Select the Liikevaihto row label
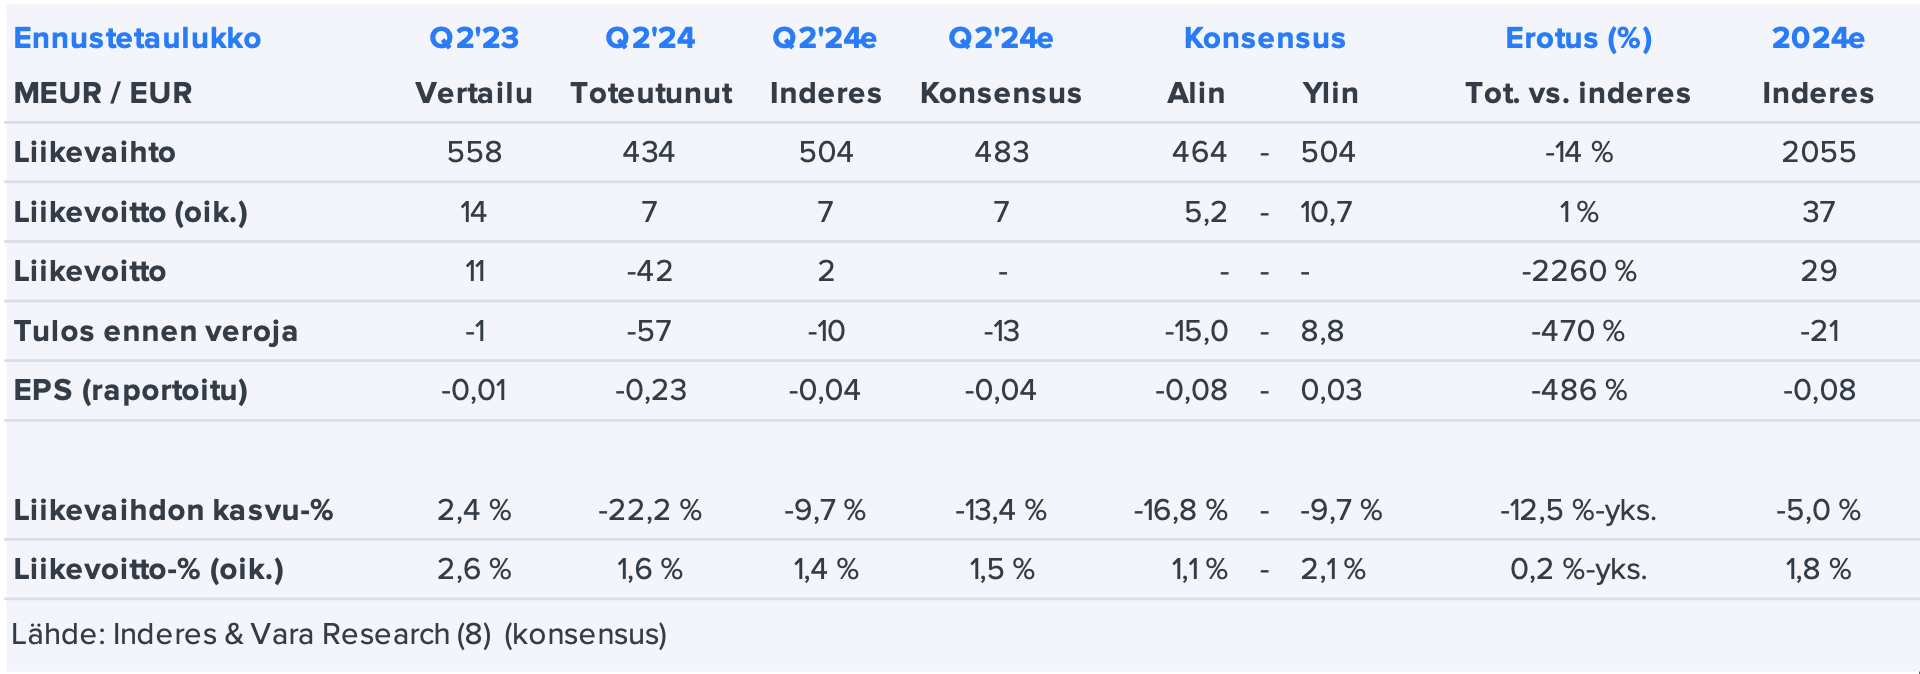 (x=95, y=152)
